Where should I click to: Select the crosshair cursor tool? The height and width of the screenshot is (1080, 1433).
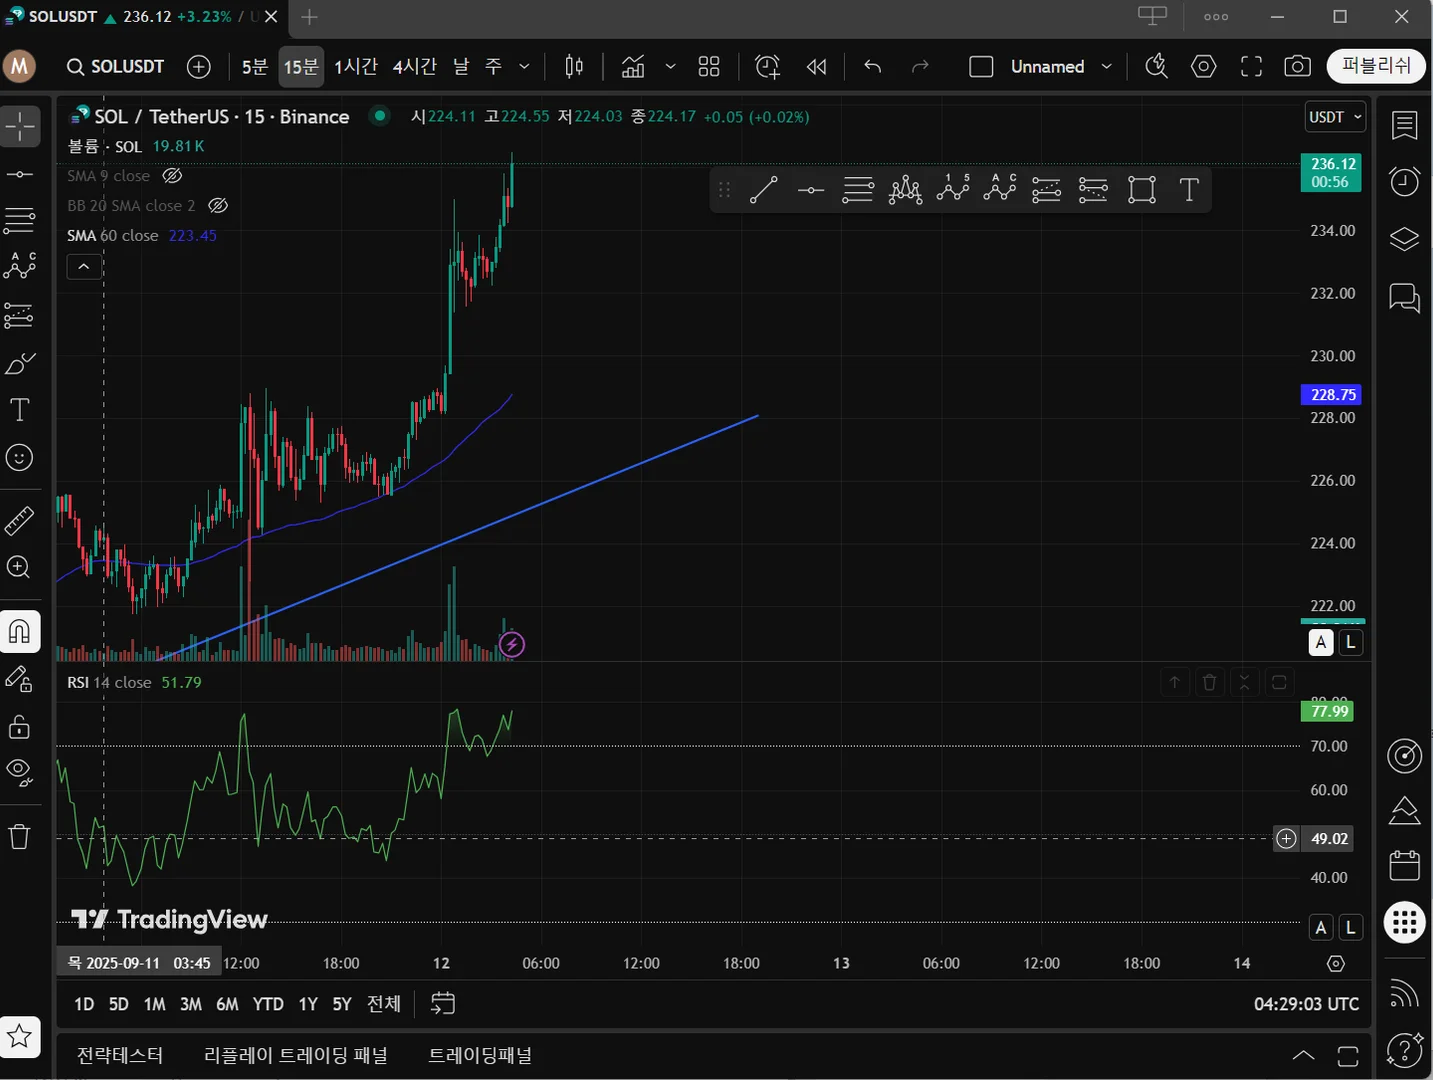20,126
